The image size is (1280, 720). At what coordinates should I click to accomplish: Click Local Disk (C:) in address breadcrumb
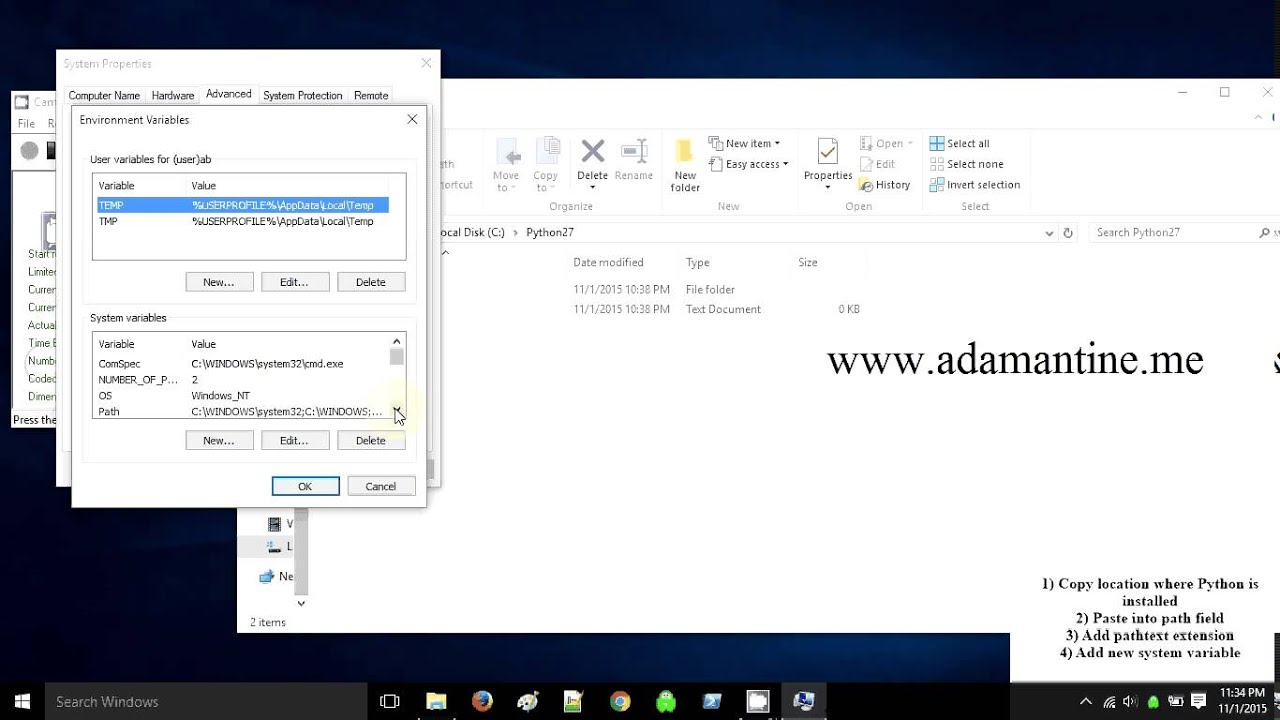coord(475,232)
